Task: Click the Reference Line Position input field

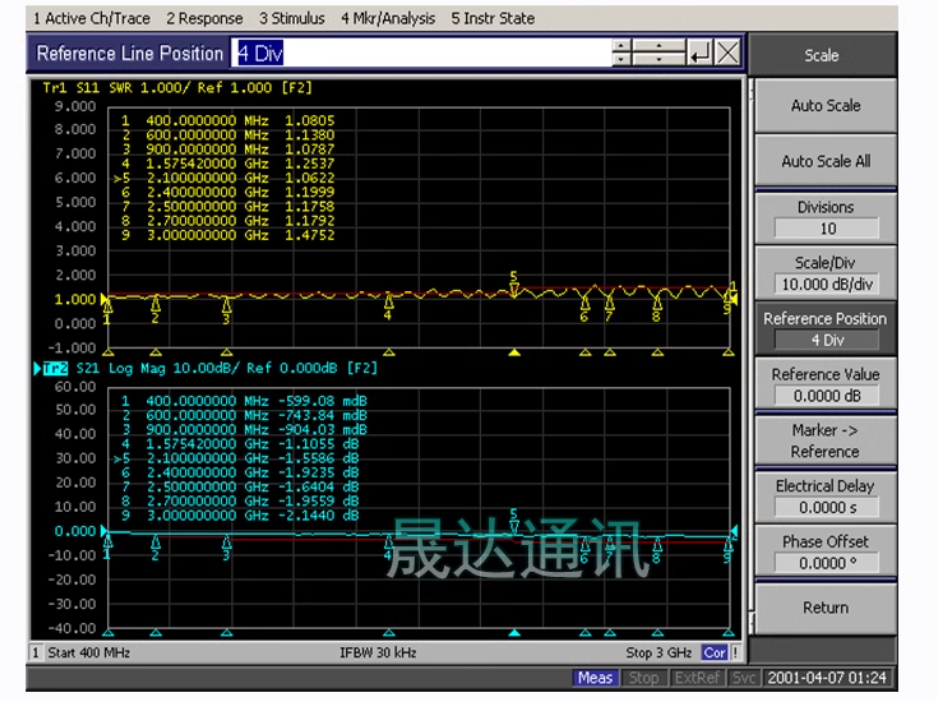Action: pos(420,54)
